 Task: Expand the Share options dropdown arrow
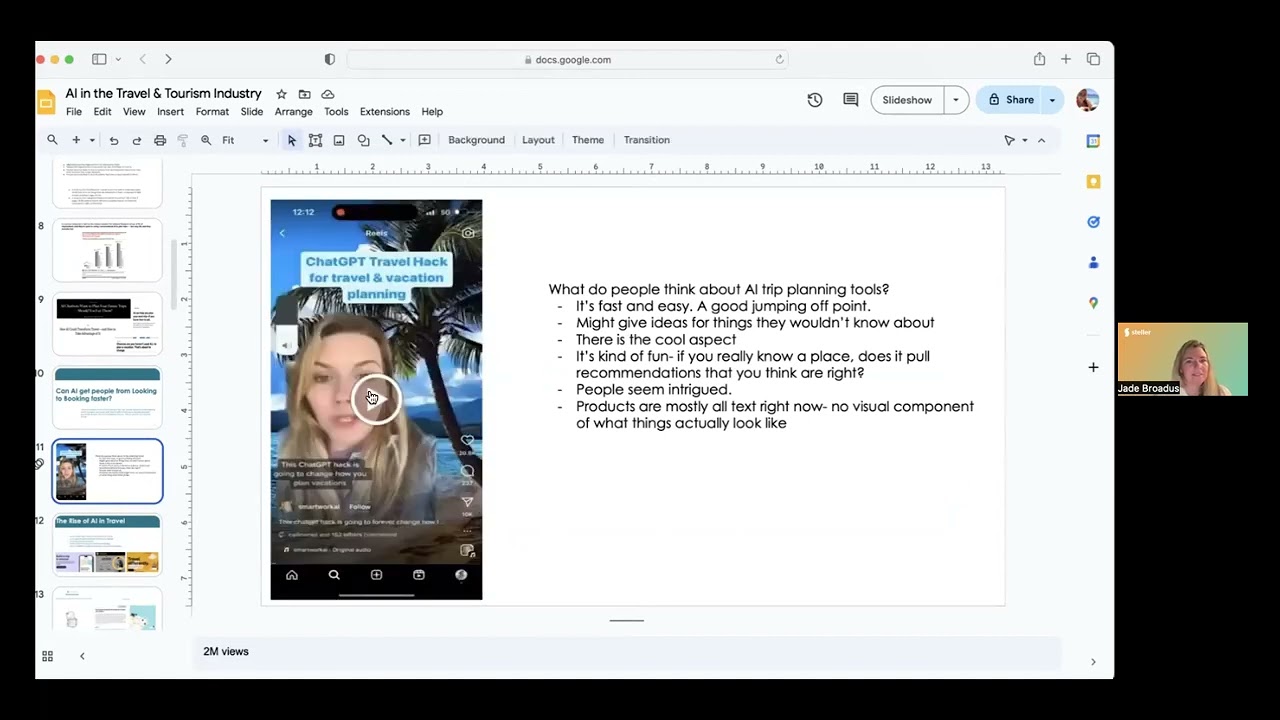tap(1052, 100)
